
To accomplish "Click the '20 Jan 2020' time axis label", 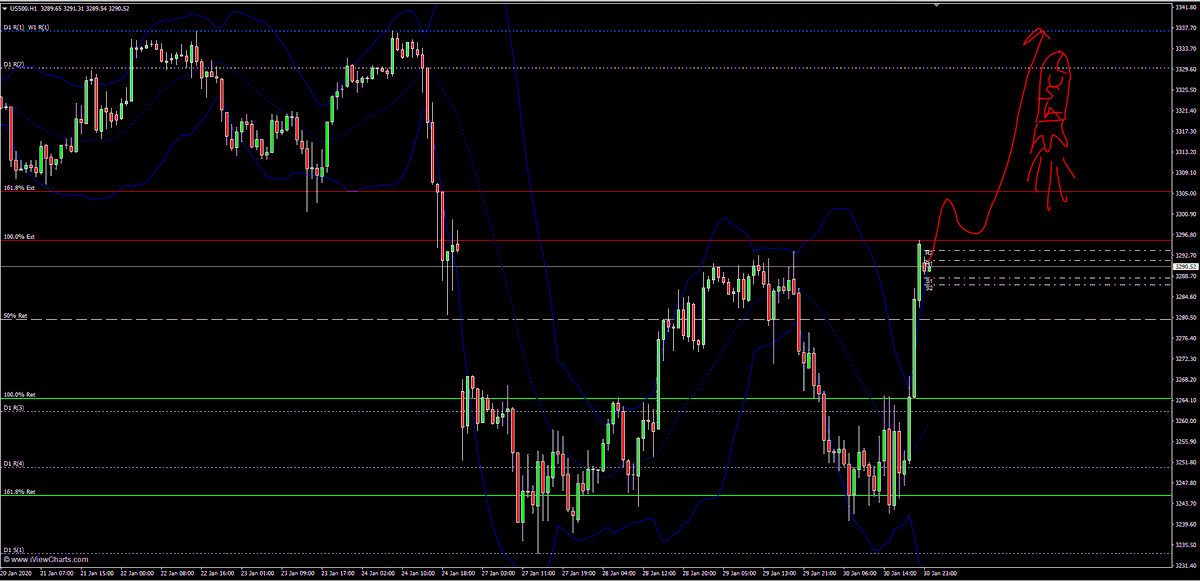I will click(x=17, y=575).
